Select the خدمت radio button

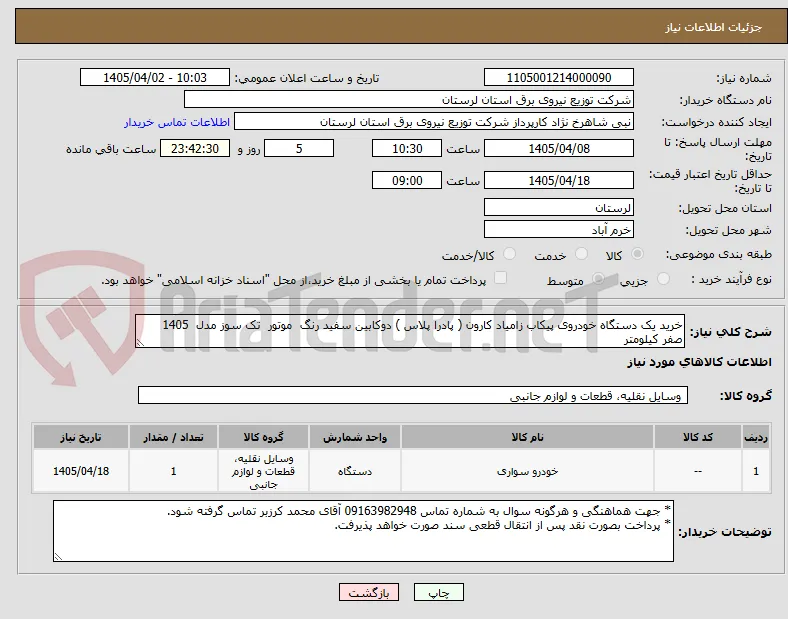pos(581,254)
